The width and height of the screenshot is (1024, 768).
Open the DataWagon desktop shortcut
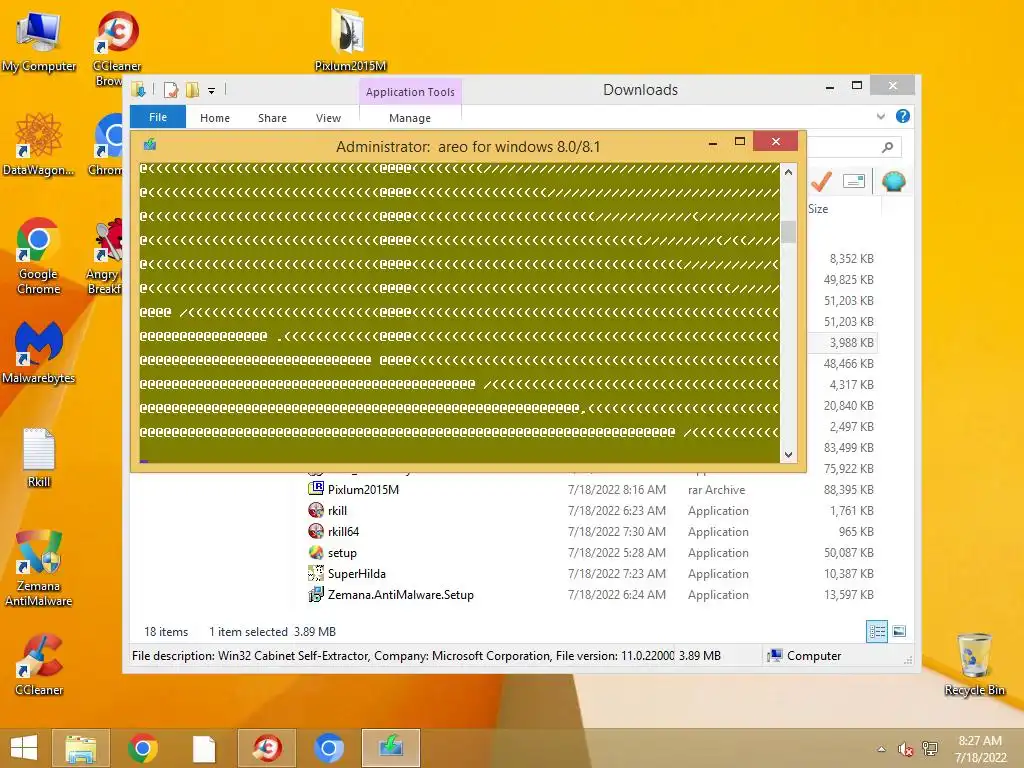(39, 145)
